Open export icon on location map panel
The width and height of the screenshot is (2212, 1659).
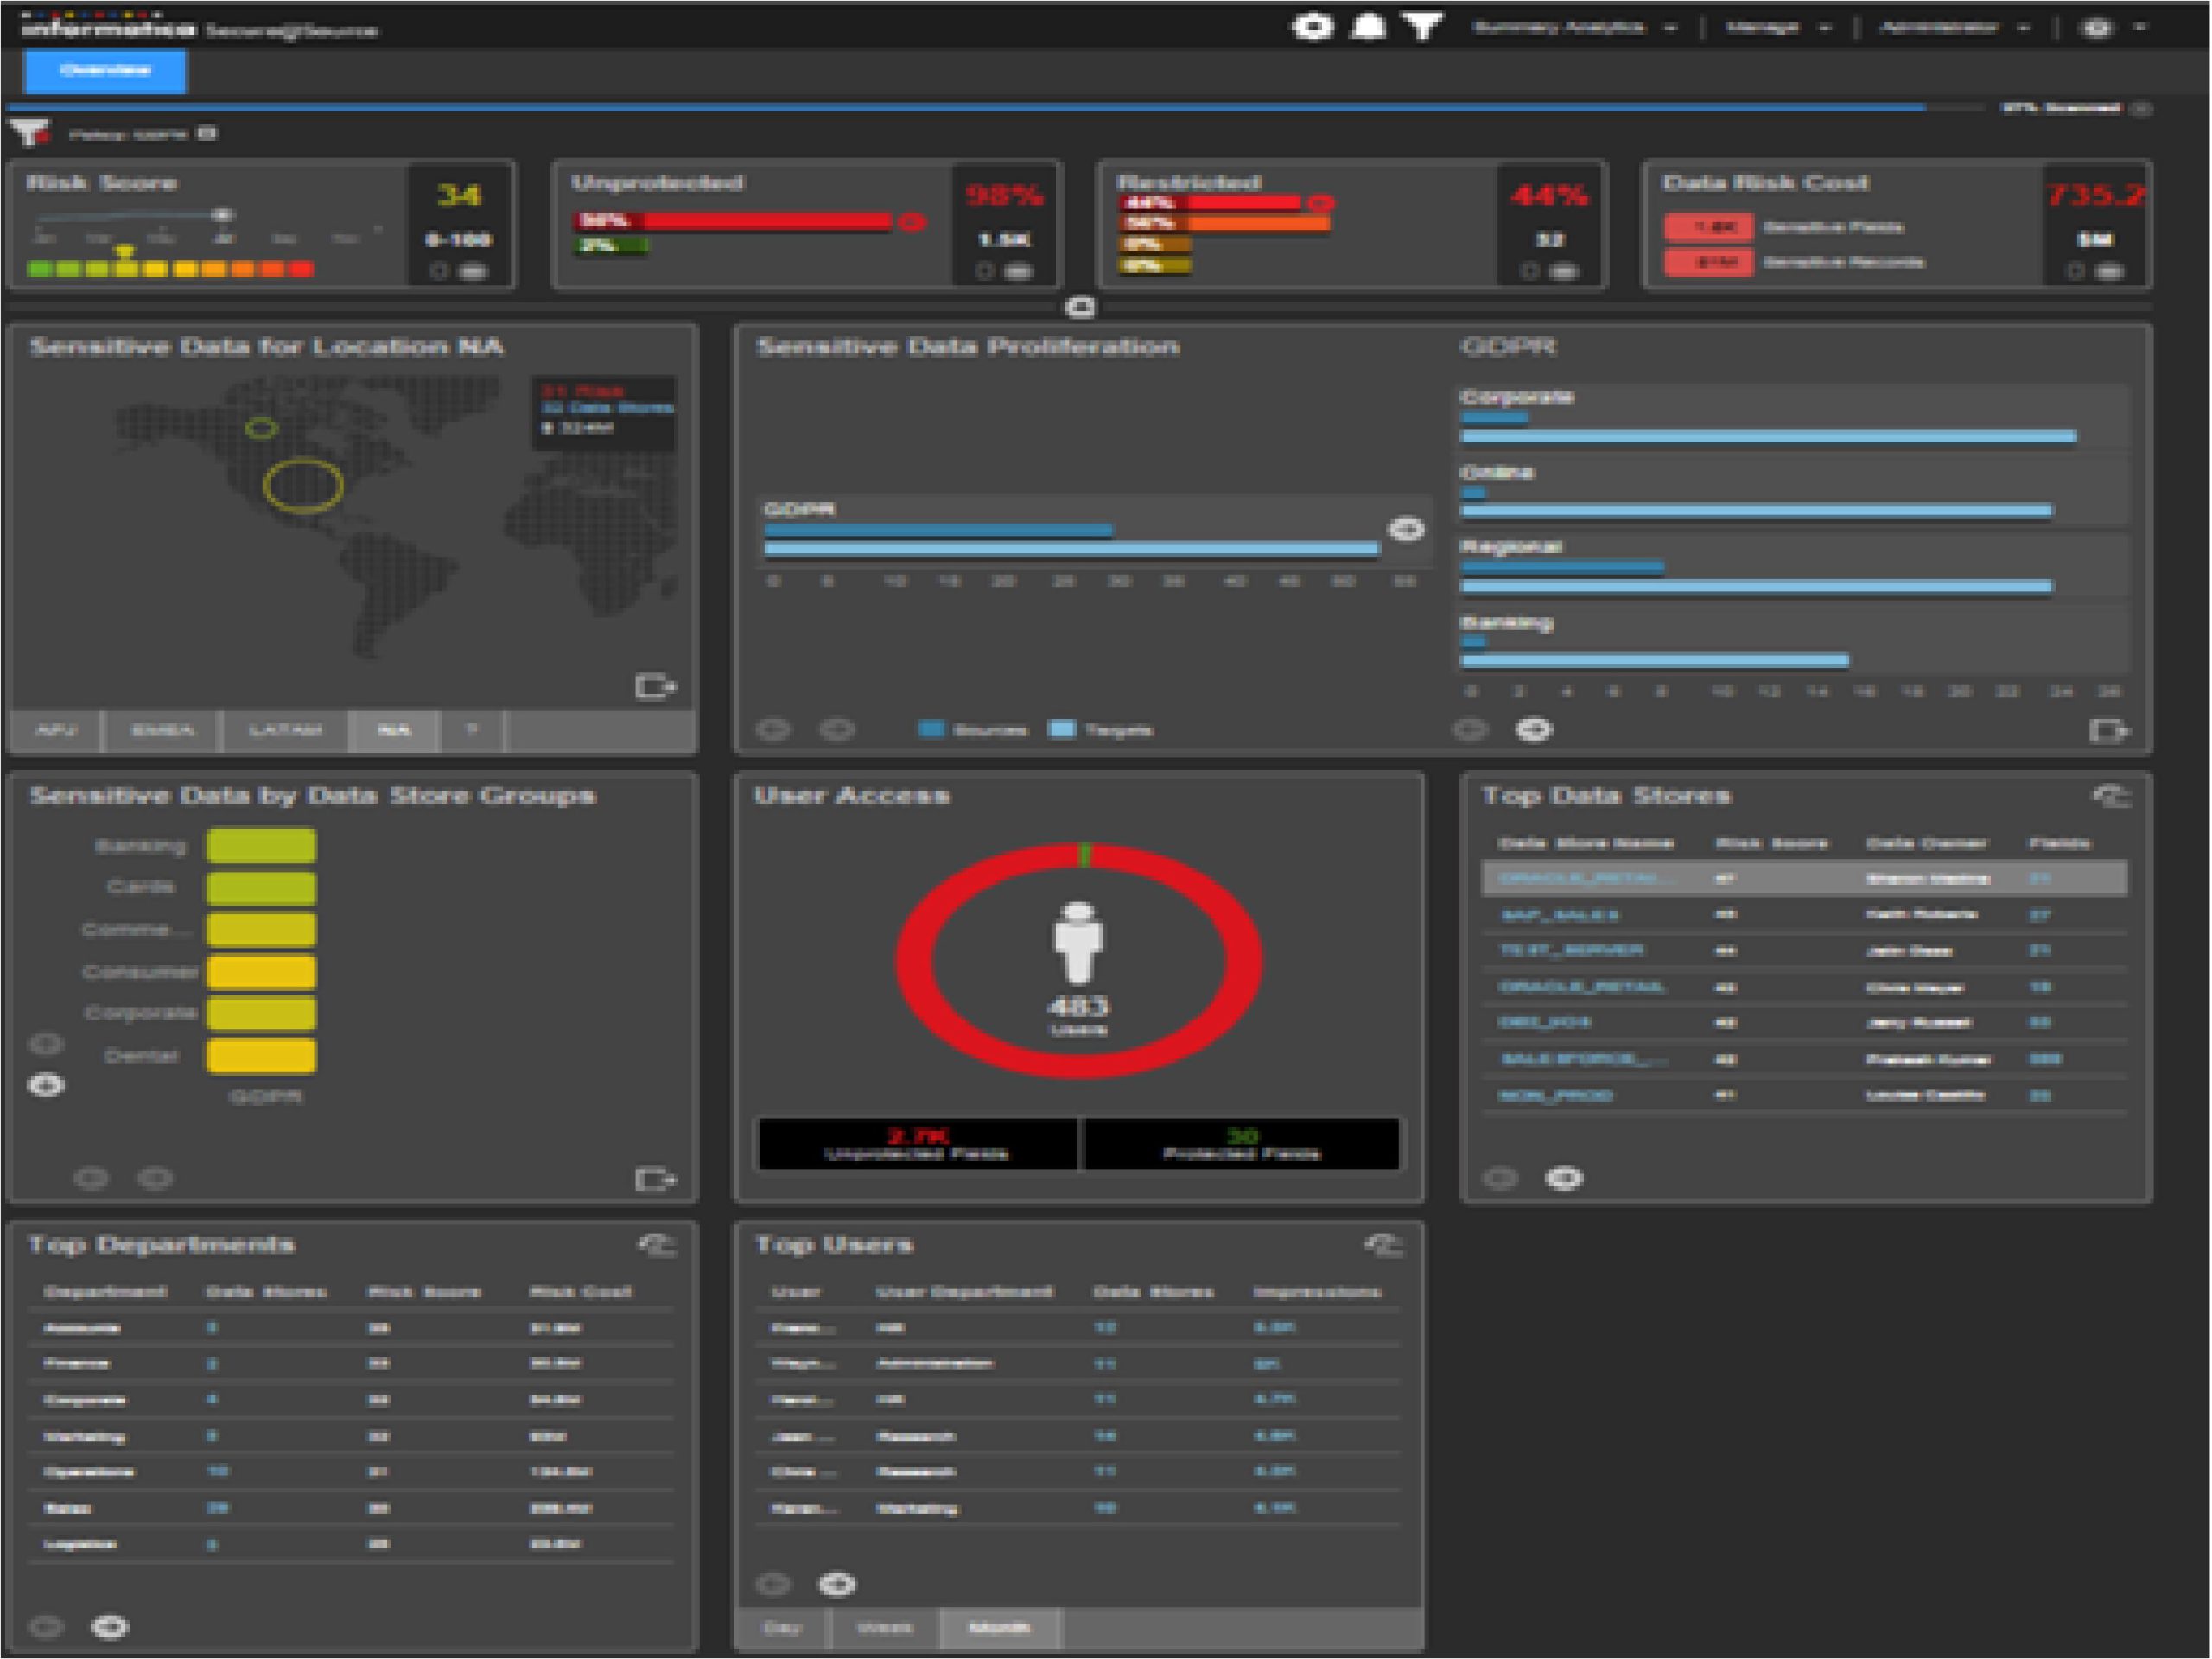point(655,687)
